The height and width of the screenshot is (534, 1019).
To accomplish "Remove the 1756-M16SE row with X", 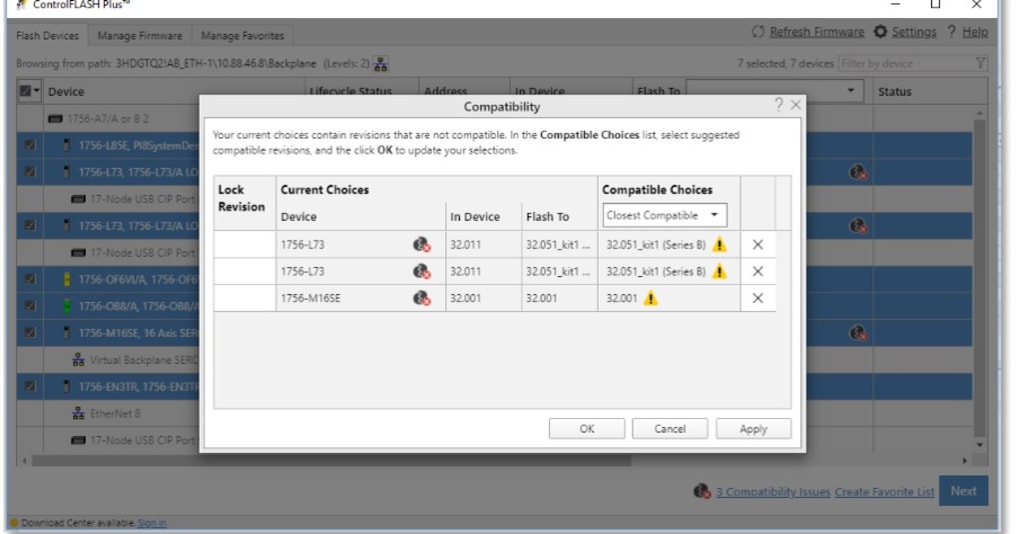I will coord(758,298).
